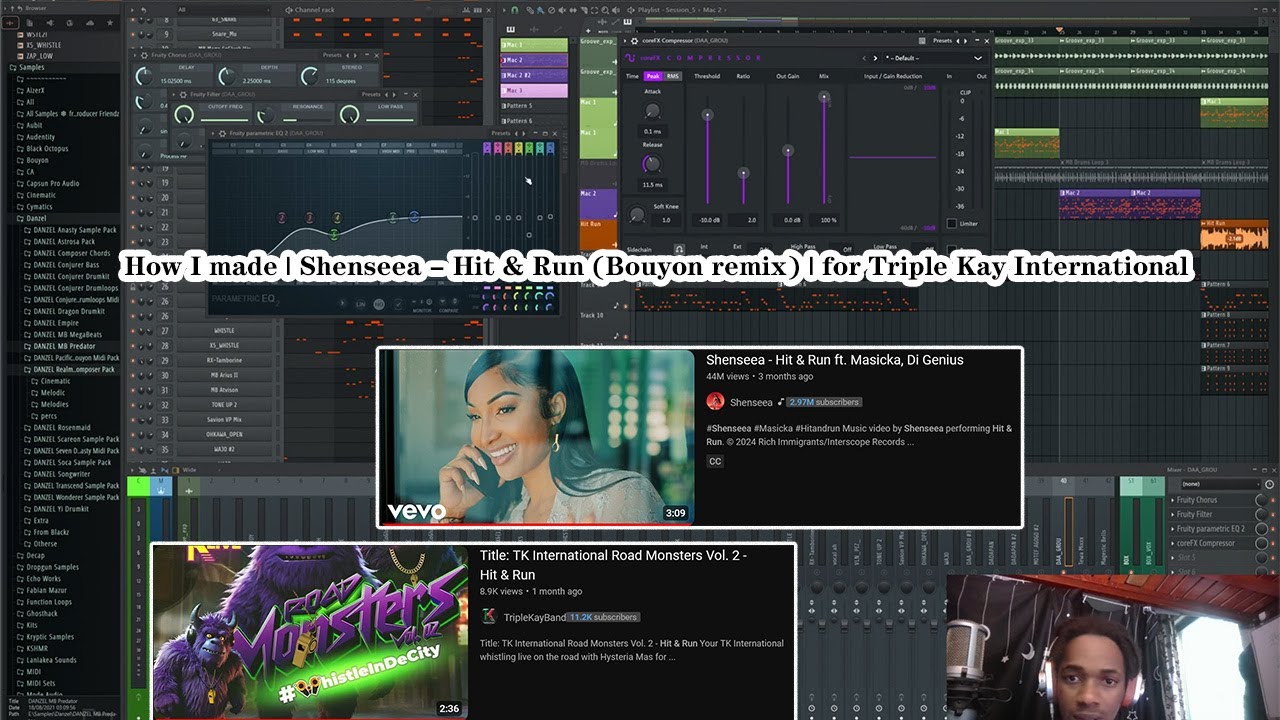Screen dimensions: 1280x720
Task: Click EQ band 2 node on the curve
Action: (x=282, y=218)
